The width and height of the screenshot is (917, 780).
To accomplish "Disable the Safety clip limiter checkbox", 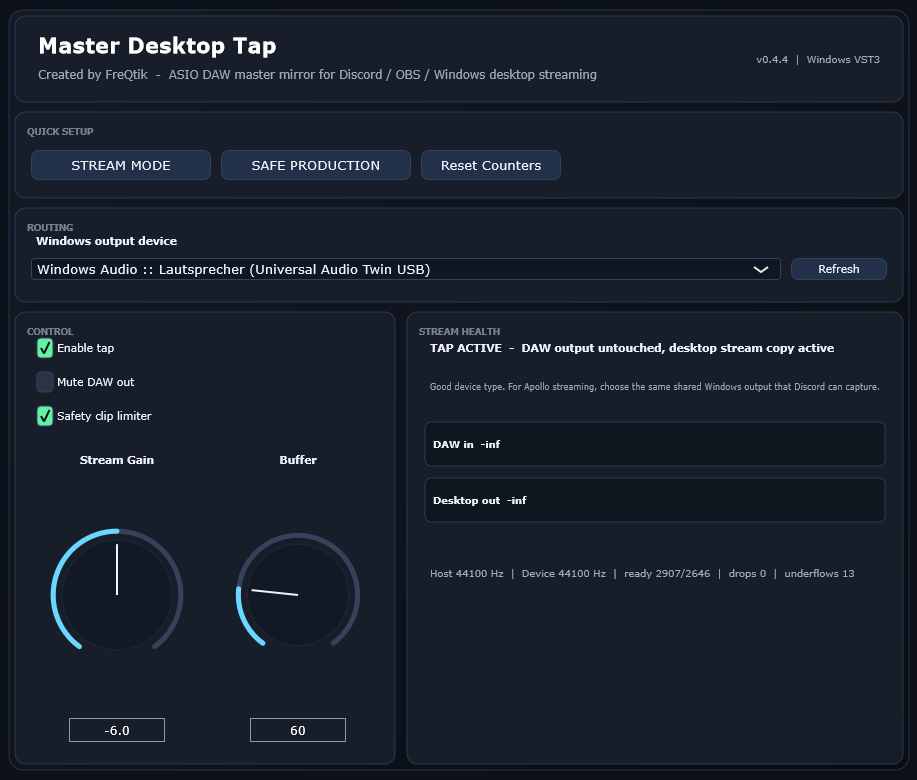I will 45,416.
